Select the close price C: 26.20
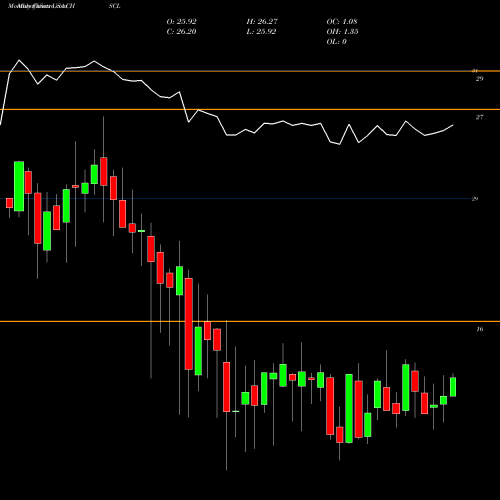This screenshot has width=500, height=500. (181, 32)
